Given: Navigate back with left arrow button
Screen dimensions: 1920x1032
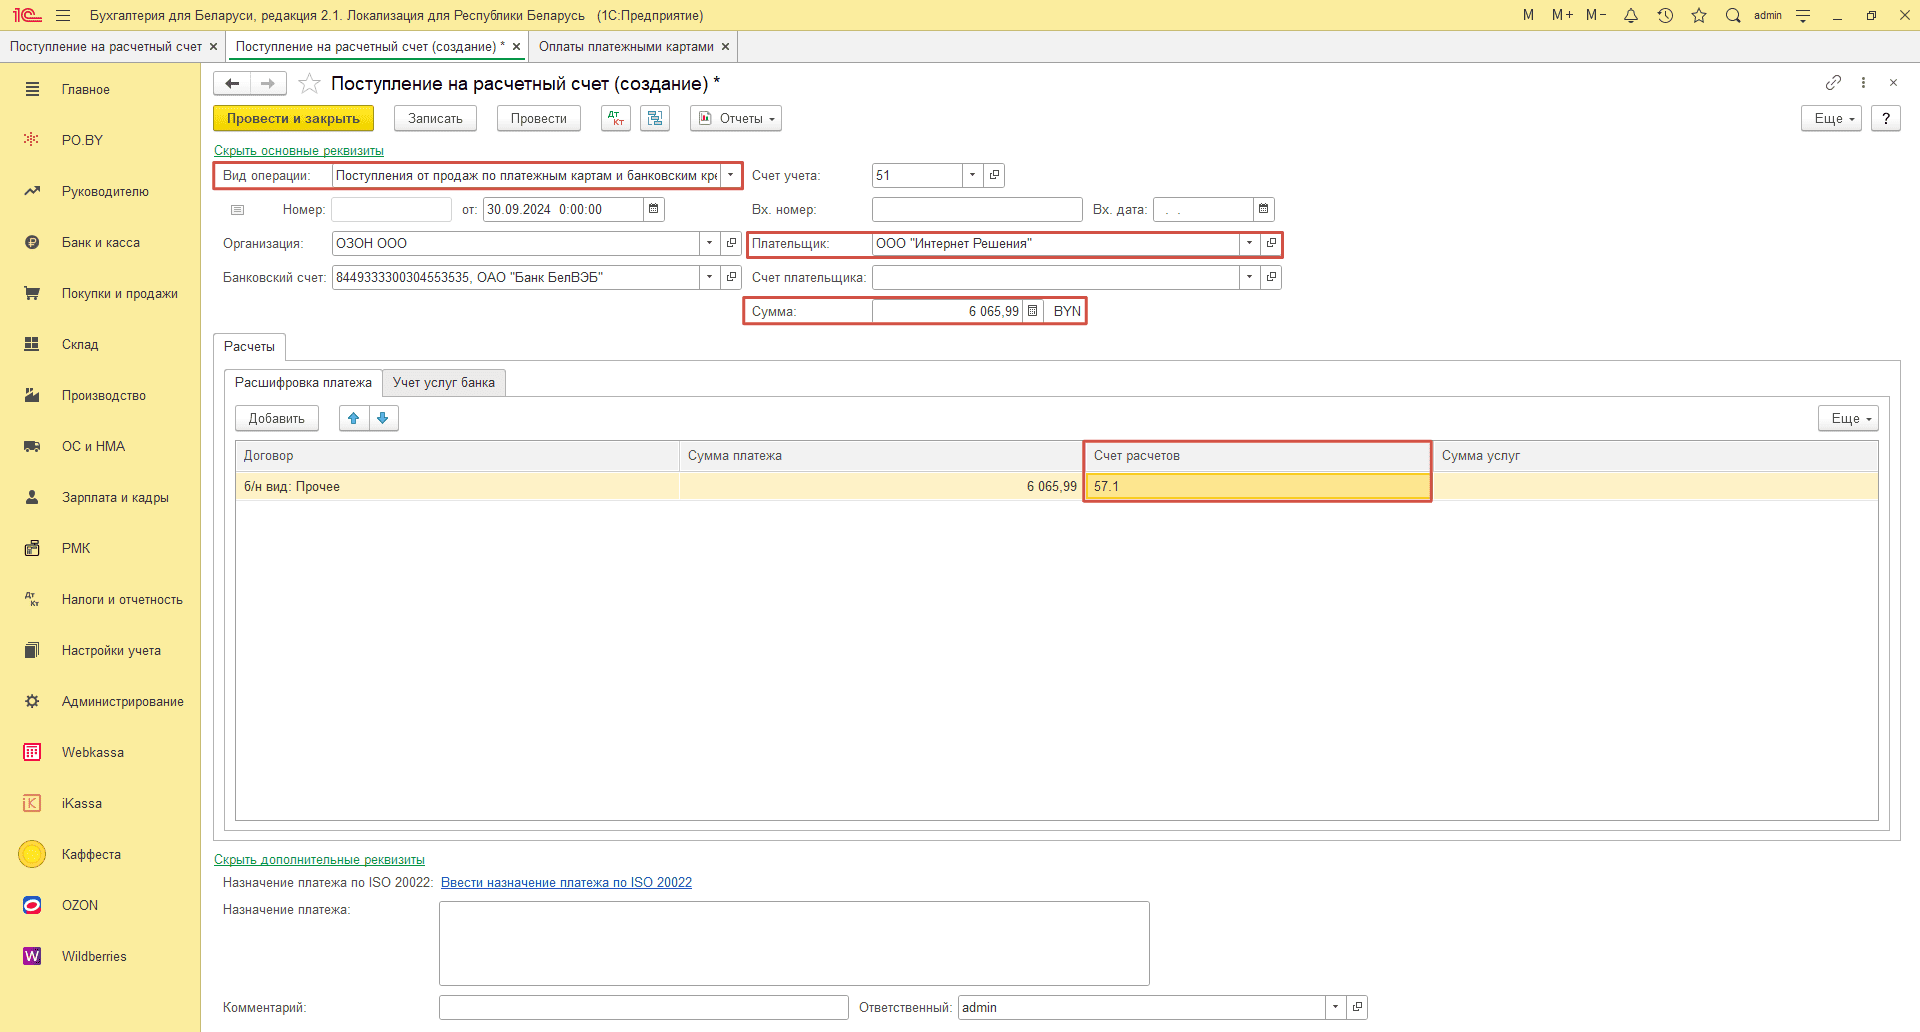Looking at the screenshot, I should click(x=232, y=83).
